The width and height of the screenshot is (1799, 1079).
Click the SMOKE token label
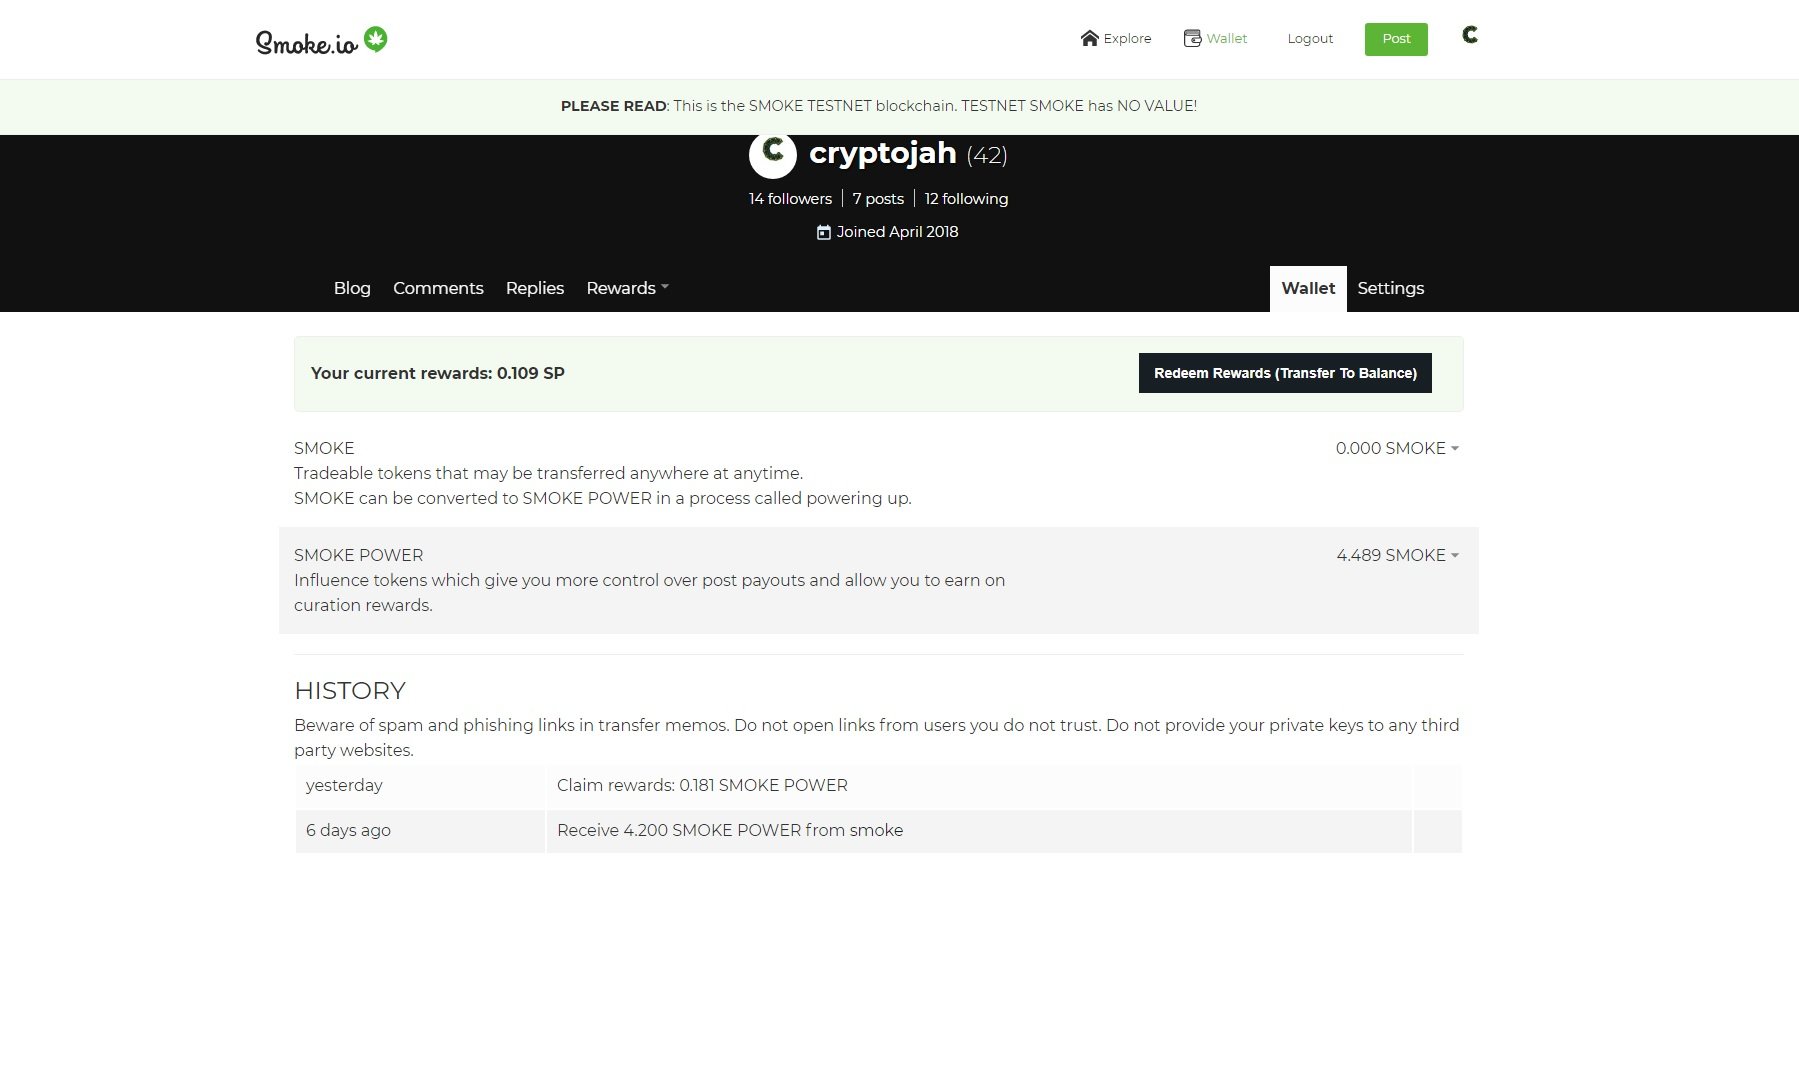[x=324, y=448]
